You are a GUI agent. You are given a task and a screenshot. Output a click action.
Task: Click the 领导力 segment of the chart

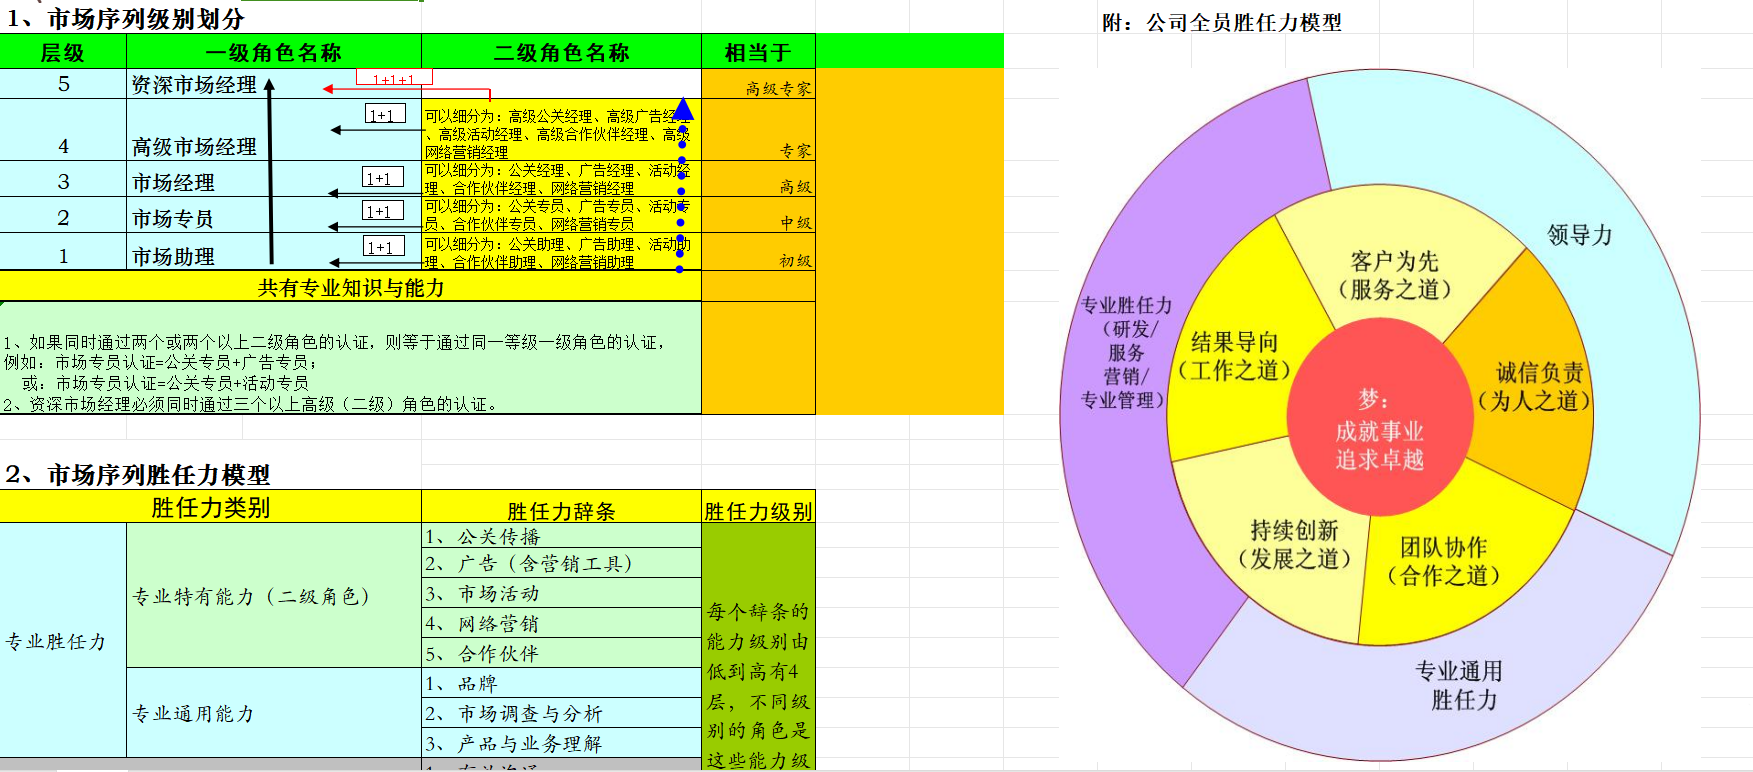click(1580, 235)
